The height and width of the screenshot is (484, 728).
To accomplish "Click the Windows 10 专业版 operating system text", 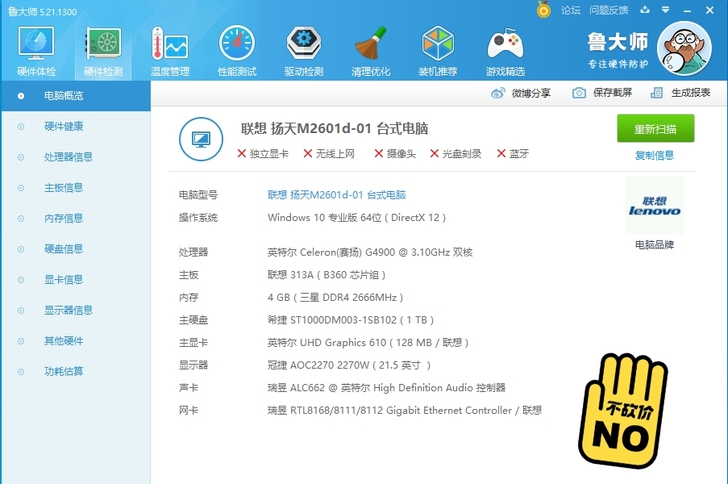I will point(357,217).
